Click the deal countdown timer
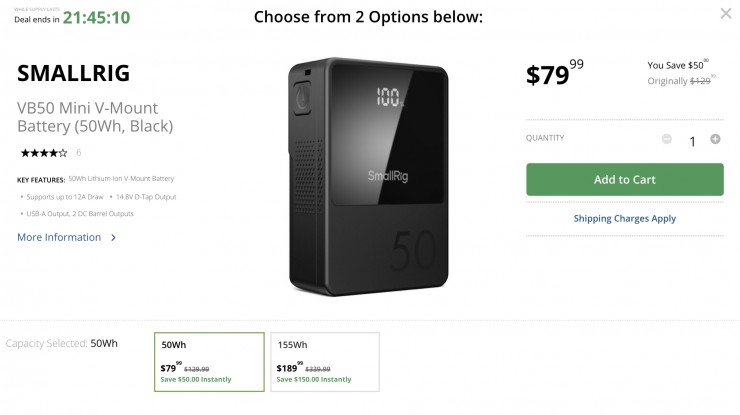 (96, 18)
